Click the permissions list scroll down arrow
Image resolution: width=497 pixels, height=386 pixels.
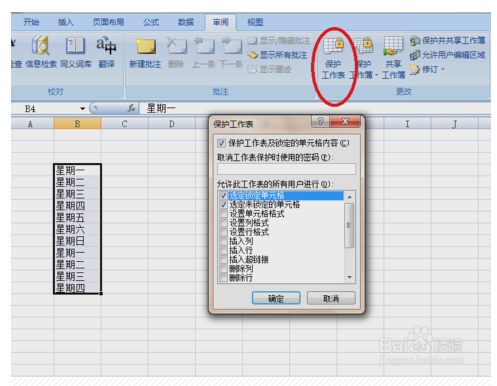point(349,277)
